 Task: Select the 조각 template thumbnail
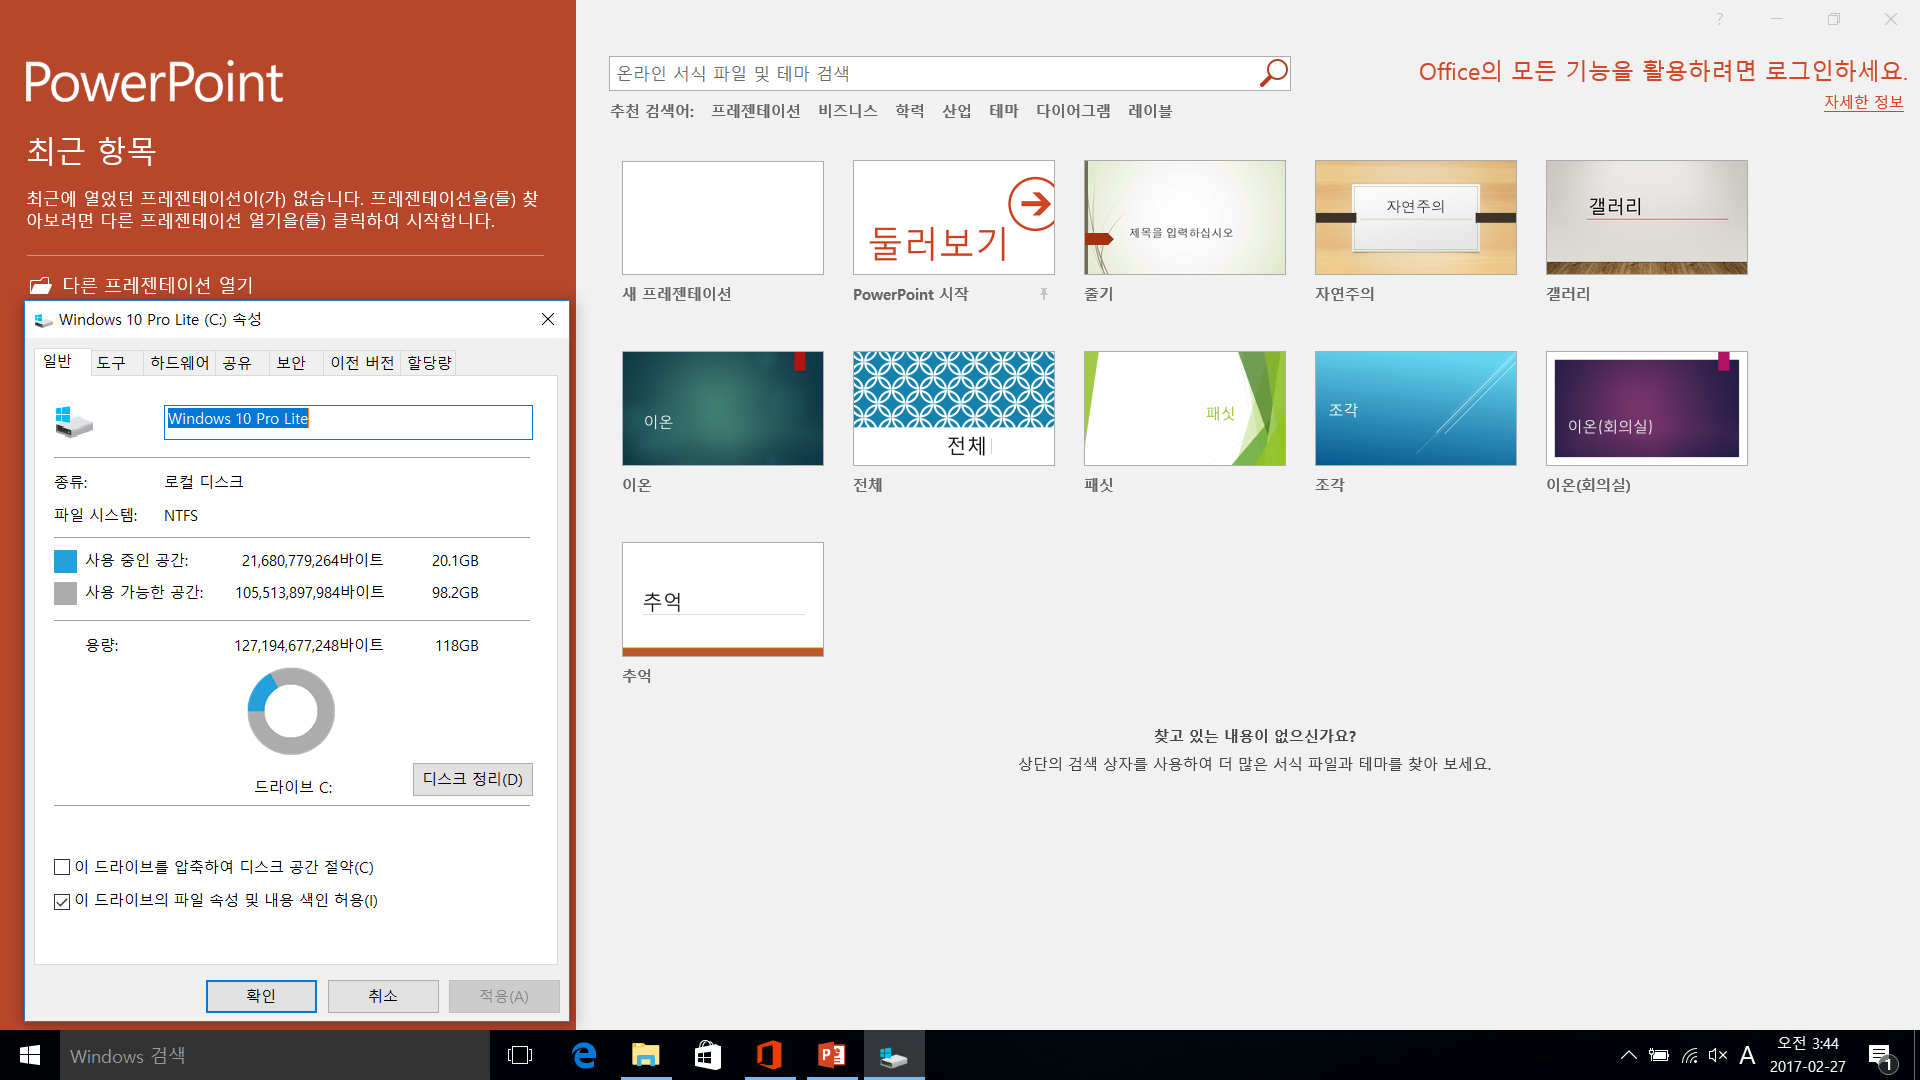click(1416, 408)
